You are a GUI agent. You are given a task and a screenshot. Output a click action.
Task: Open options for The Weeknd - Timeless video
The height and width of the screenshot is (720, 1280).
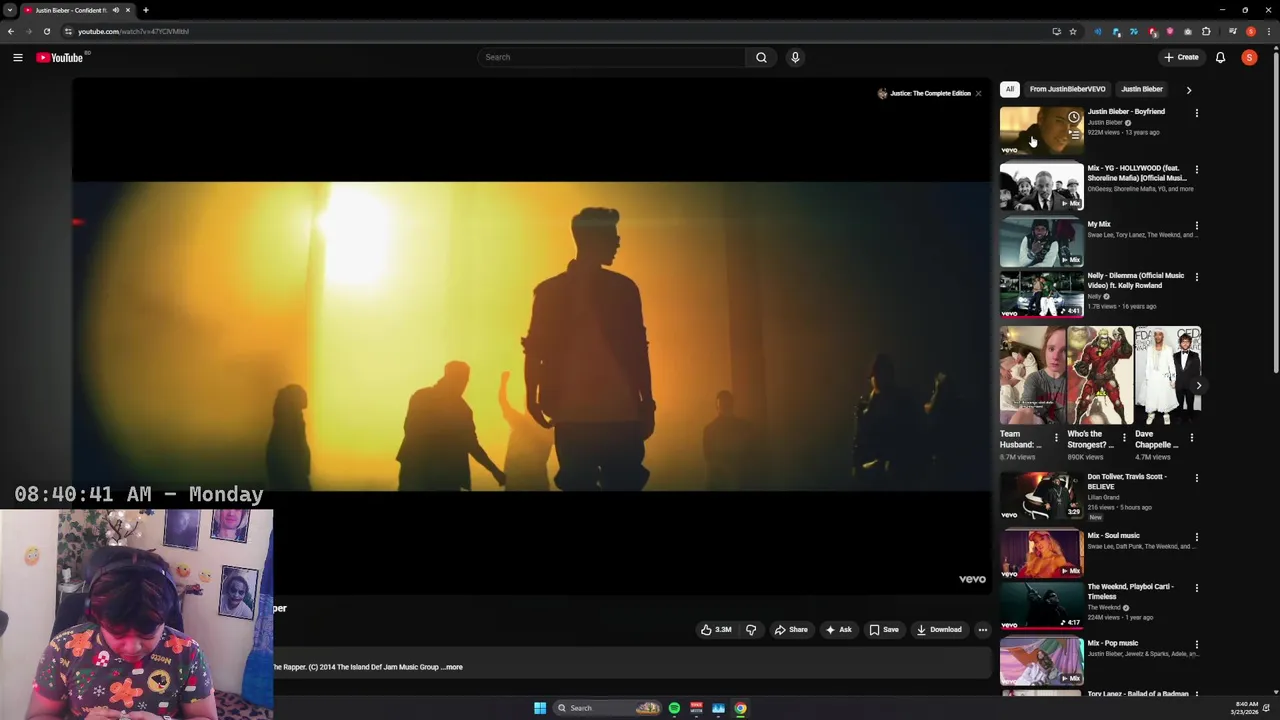pos(1196,588)
